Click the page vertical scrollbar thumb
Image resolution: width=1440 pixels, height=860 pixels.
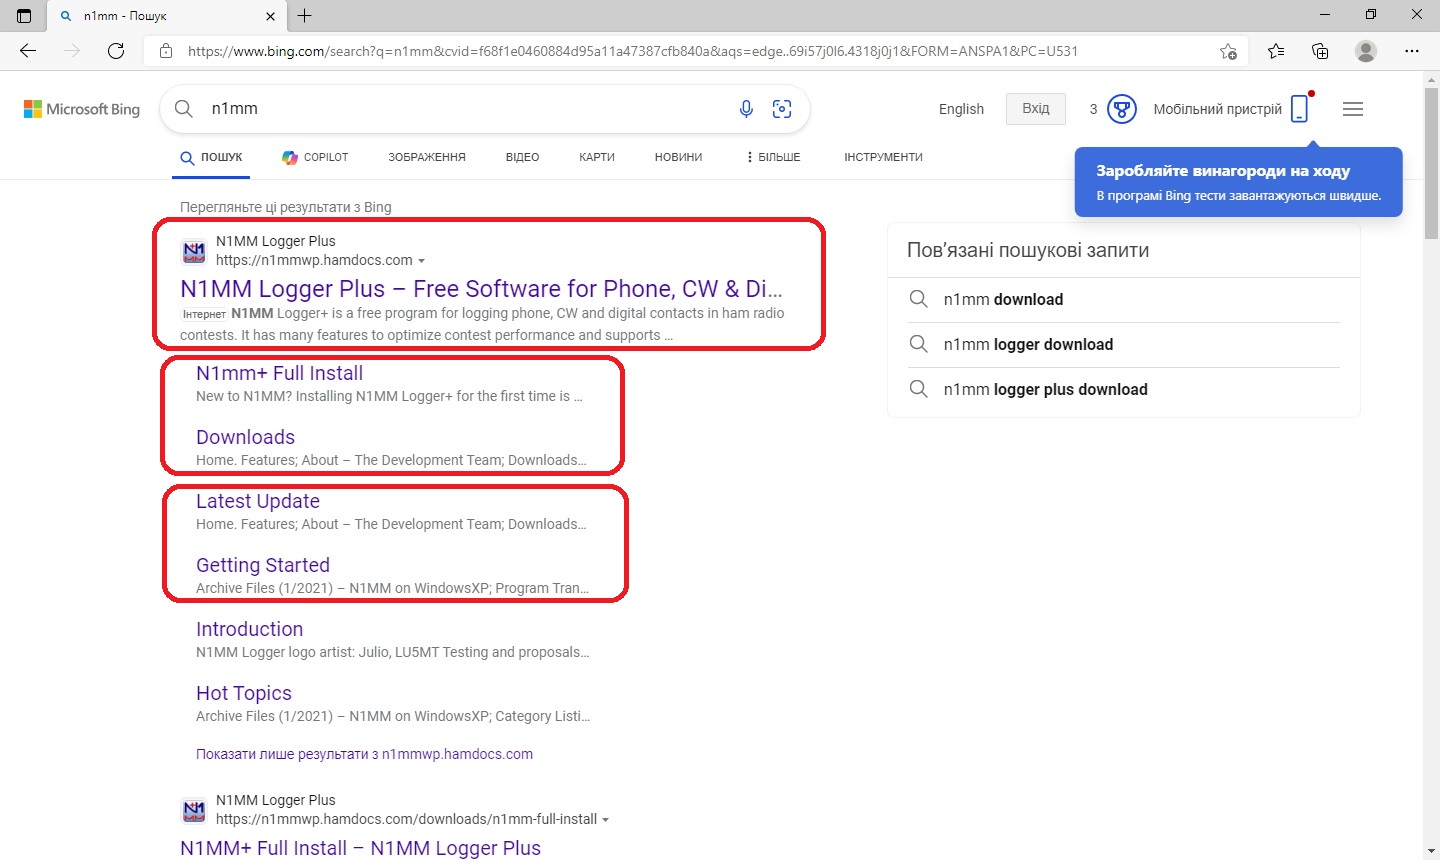click(x=1431, y=165)
